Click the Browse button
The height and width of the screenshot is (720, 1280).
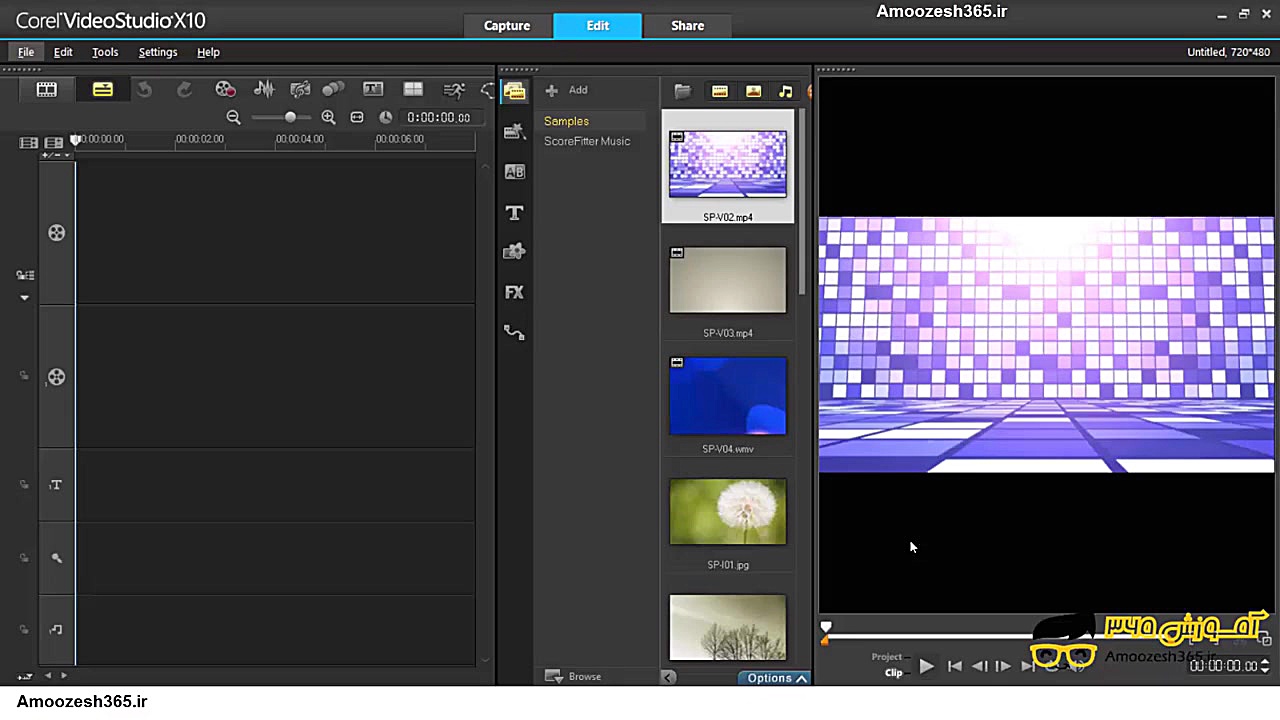click(x=573, y=677)
